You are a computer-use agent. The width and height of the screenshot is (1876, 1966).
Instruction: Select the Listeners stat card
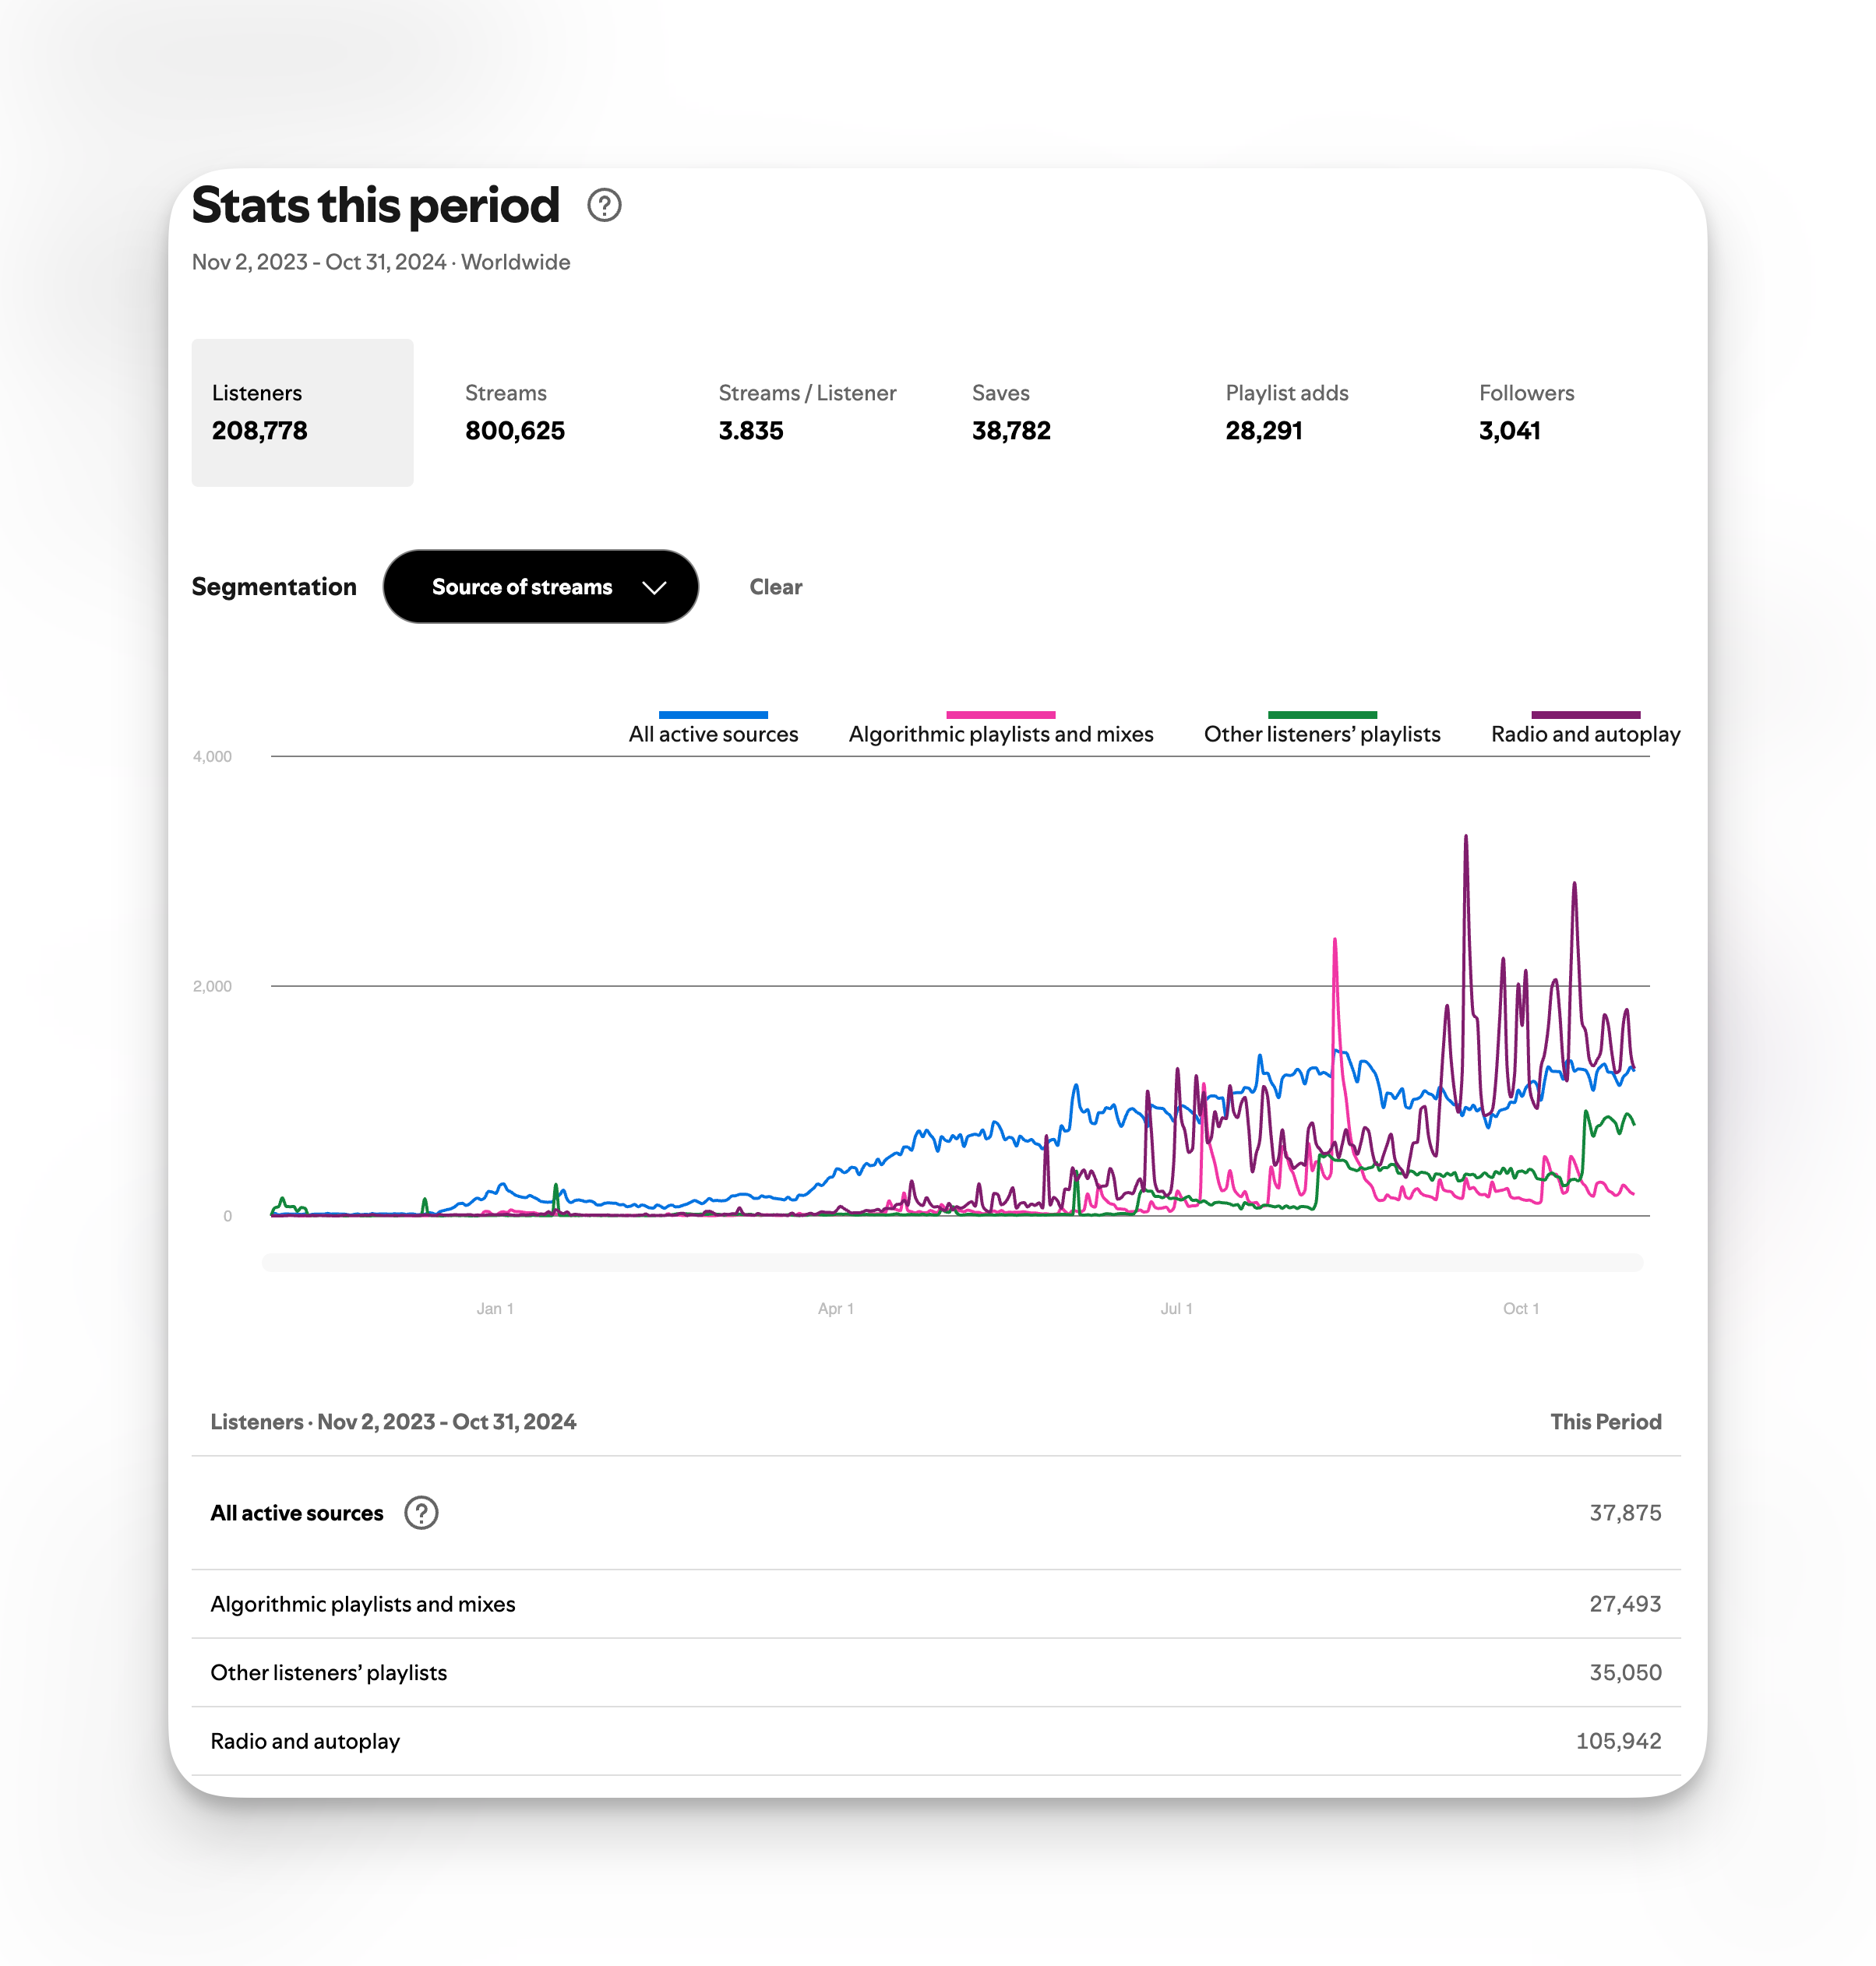pos(302,412)
